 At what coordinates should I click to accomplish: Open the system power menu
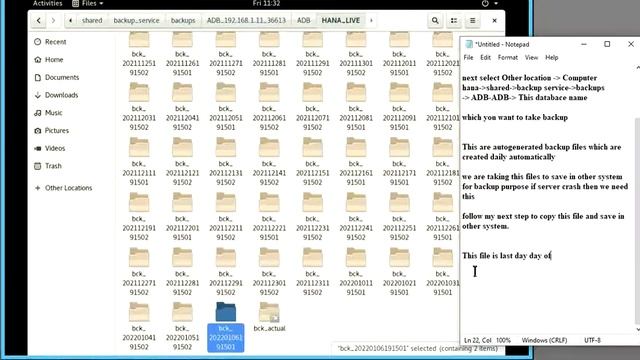point(489,4)
